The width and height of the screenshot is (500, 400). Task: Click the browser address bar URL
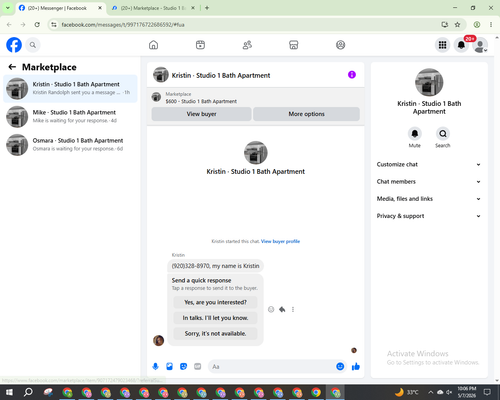click(x=123, y=25)
